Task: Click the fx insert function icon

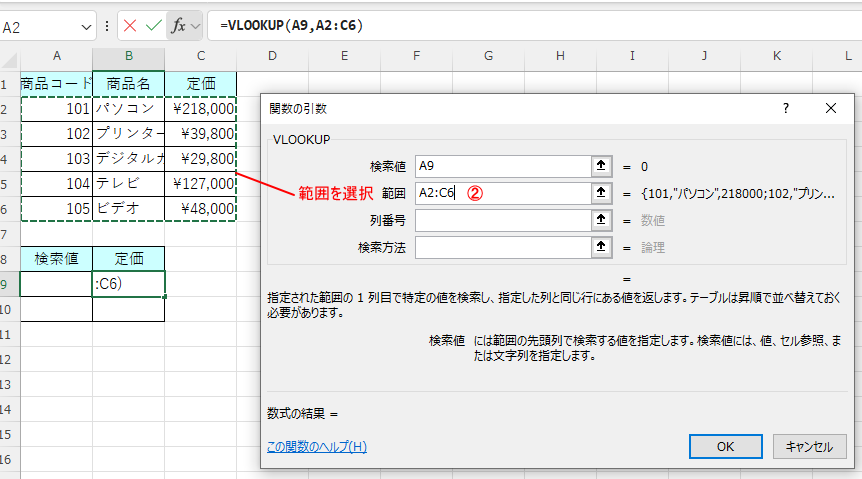Action: click(179, 26)
